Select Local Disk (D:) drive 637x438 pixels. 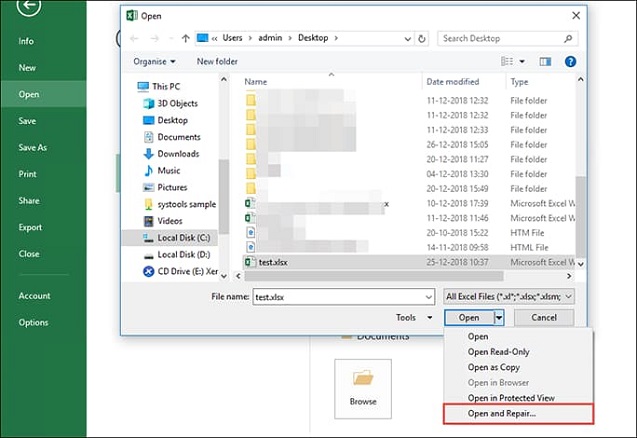point(177,254)
